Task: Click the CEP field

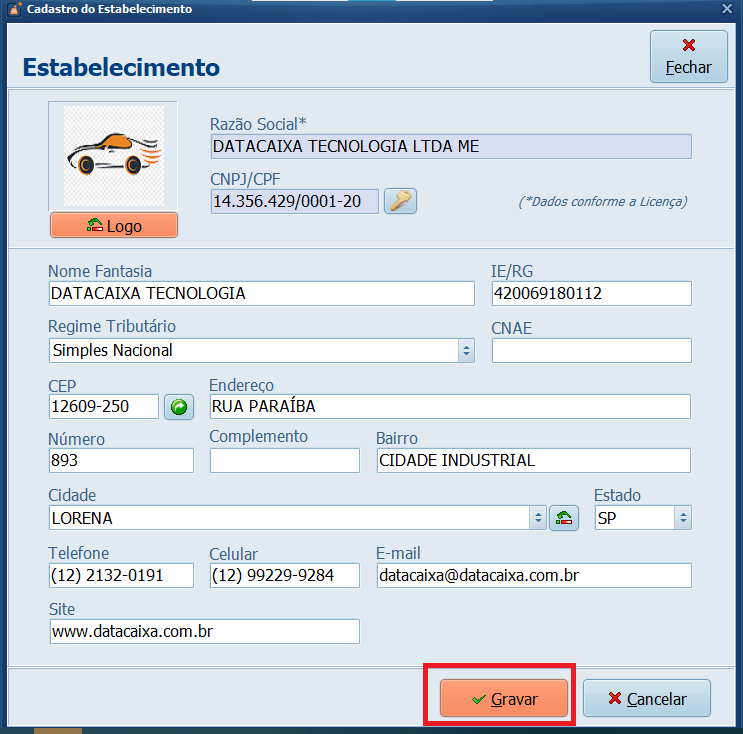Action: [x=104, y=407]
